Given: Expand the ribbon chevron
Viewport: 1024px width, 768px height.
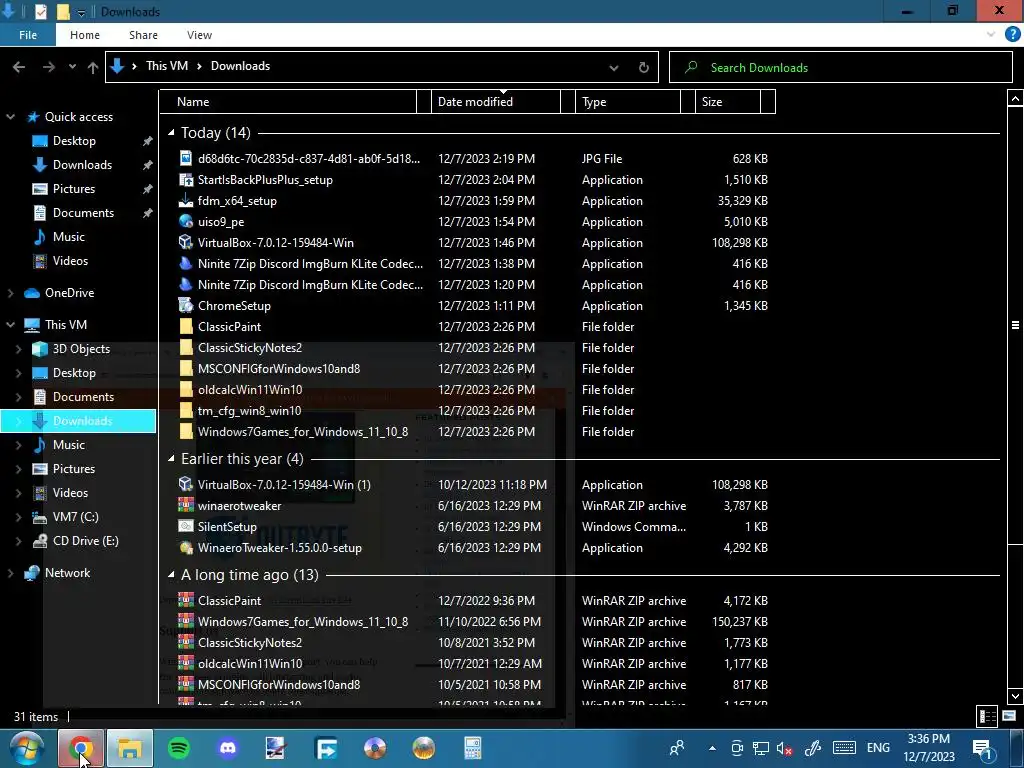Looking at the screenshot, I should coord(991,35).
